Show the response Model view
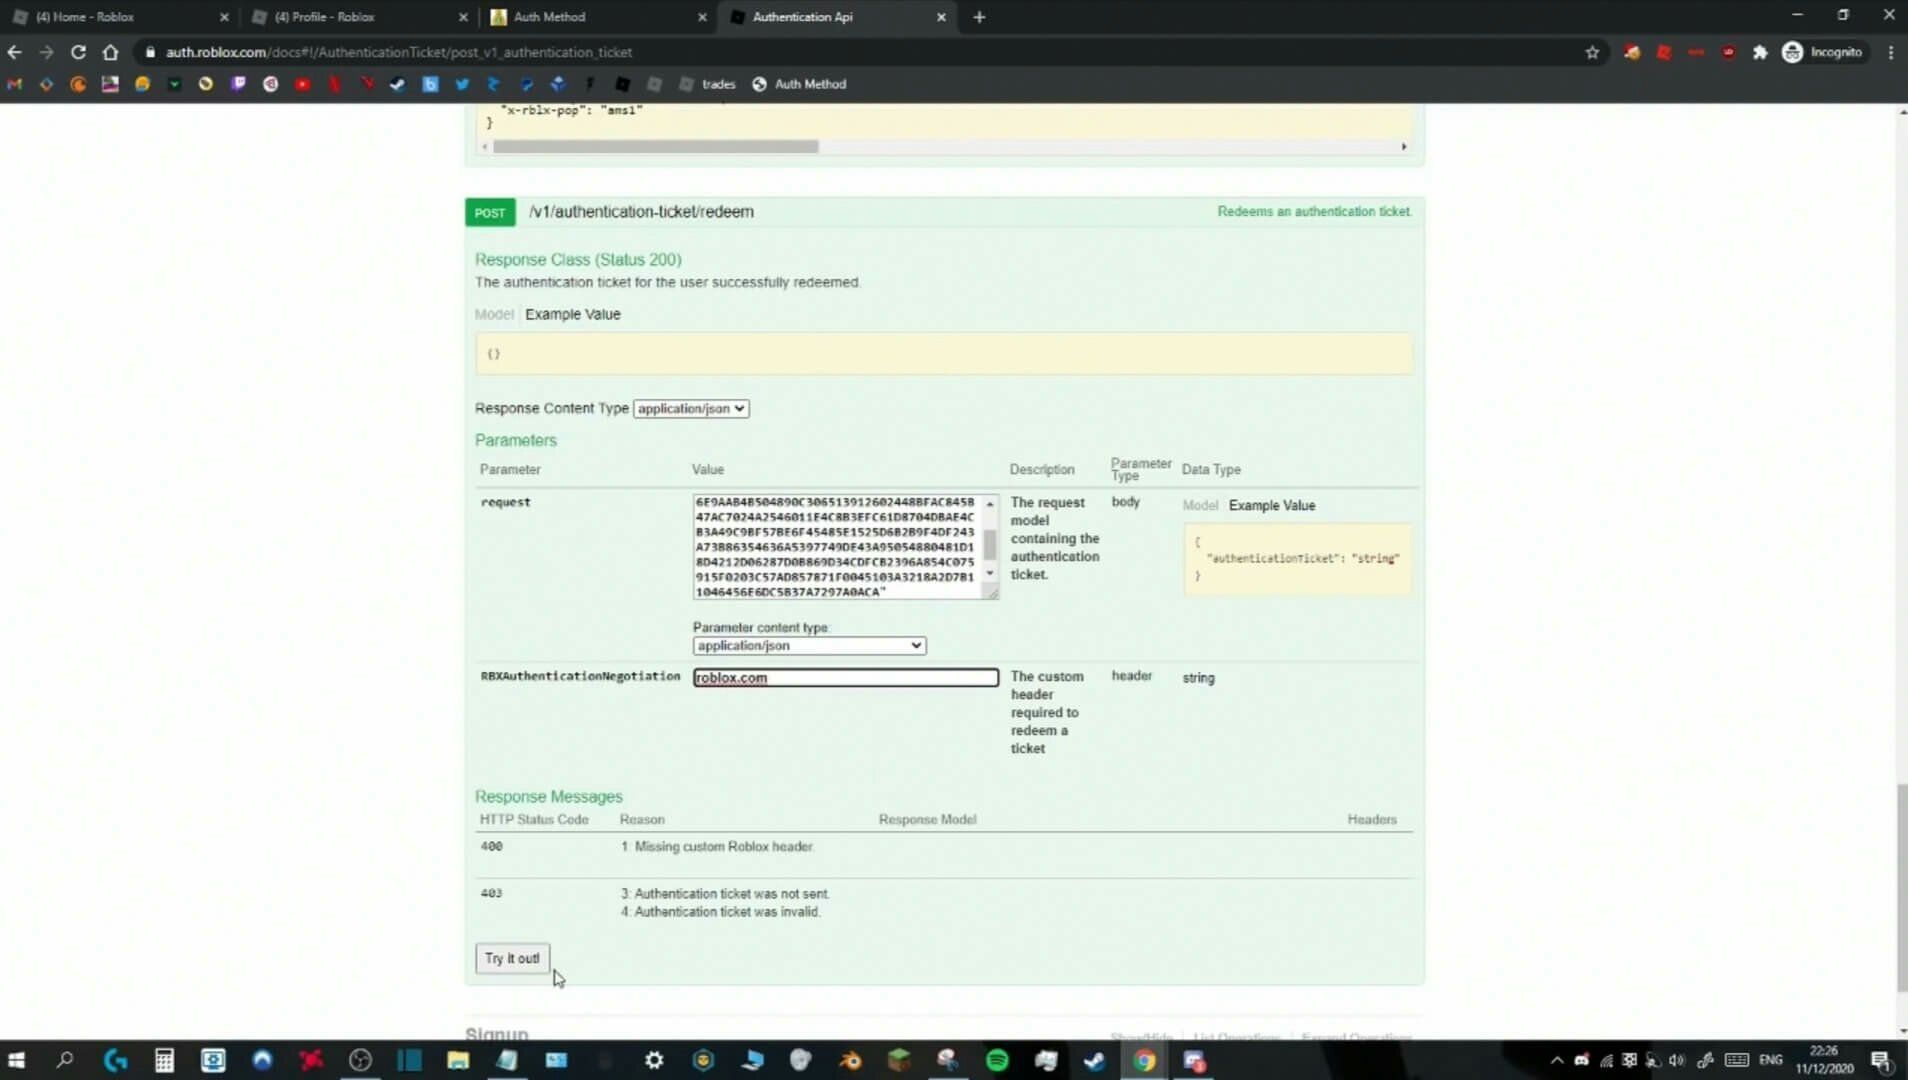Viewport: 1908px width, 1080px height. coord(494,314)
